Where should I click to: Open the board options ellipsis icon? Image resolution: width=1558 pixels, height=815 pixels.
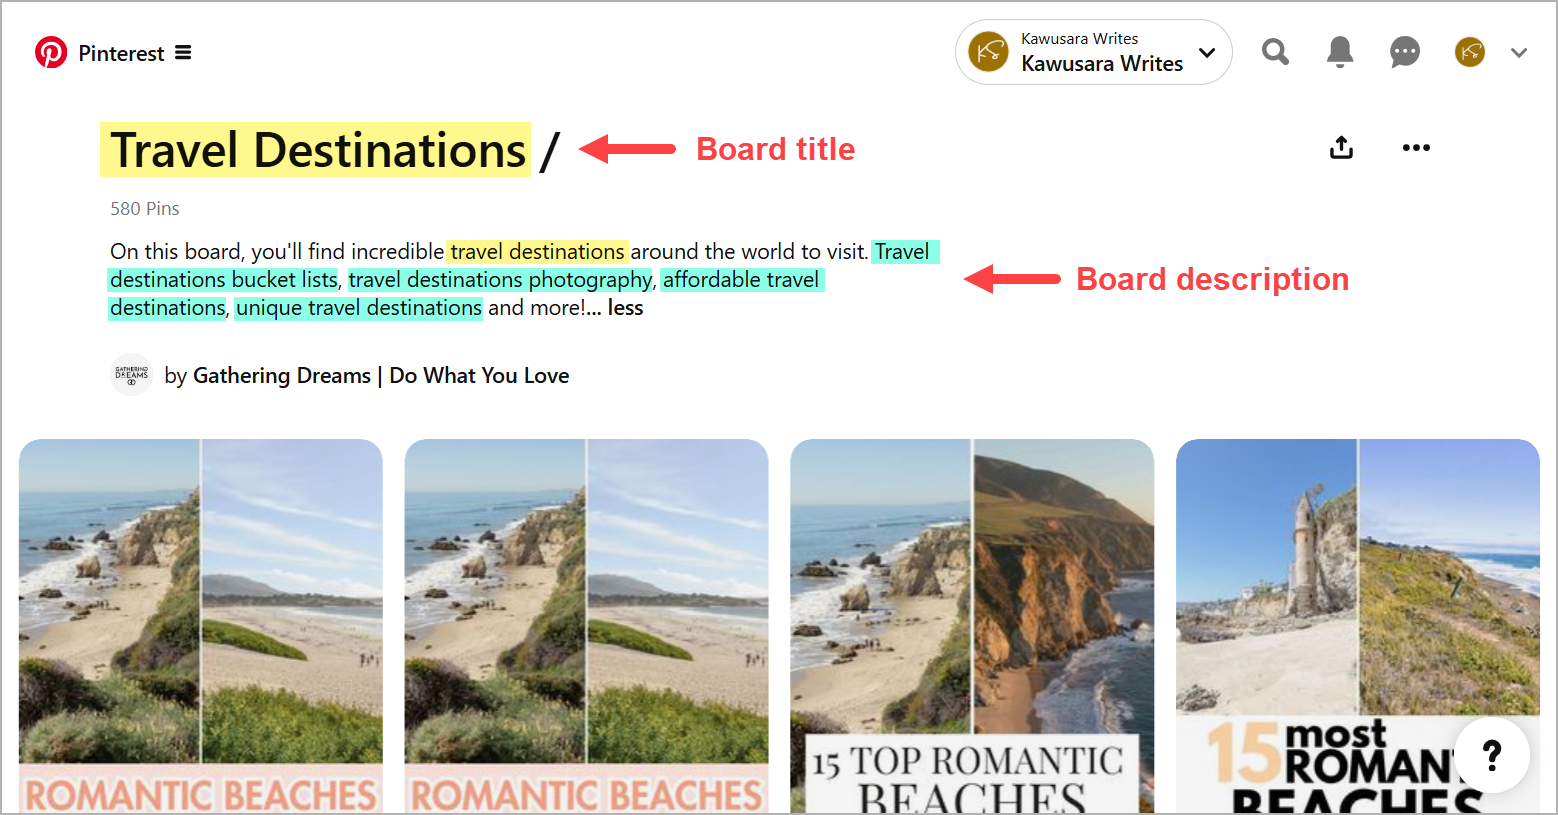tap(1416, 147)
